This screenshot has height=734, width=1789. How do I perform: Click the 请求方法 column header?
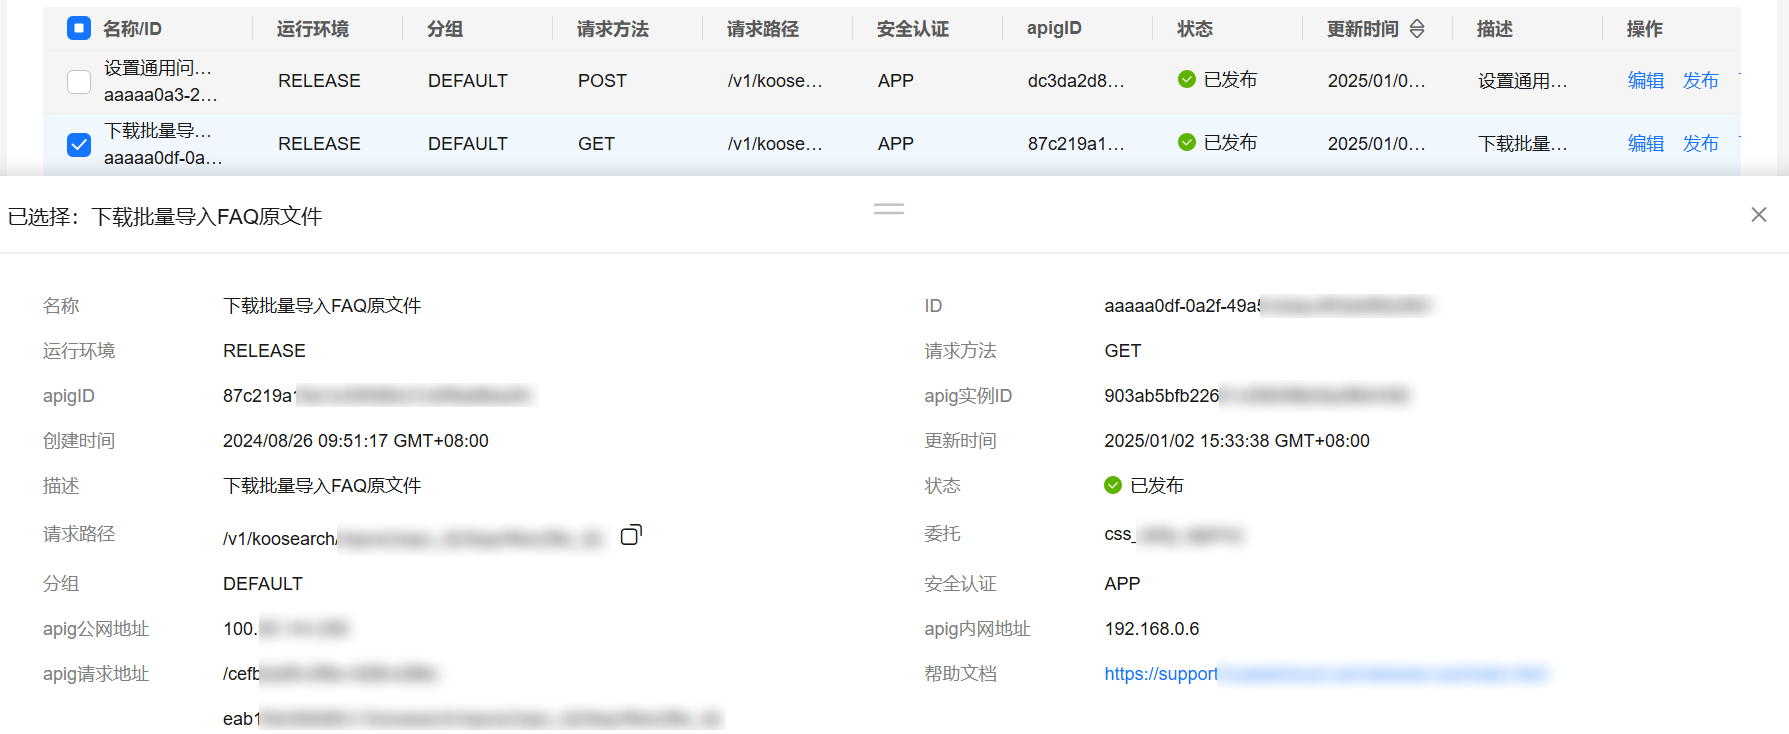(612, 29)
